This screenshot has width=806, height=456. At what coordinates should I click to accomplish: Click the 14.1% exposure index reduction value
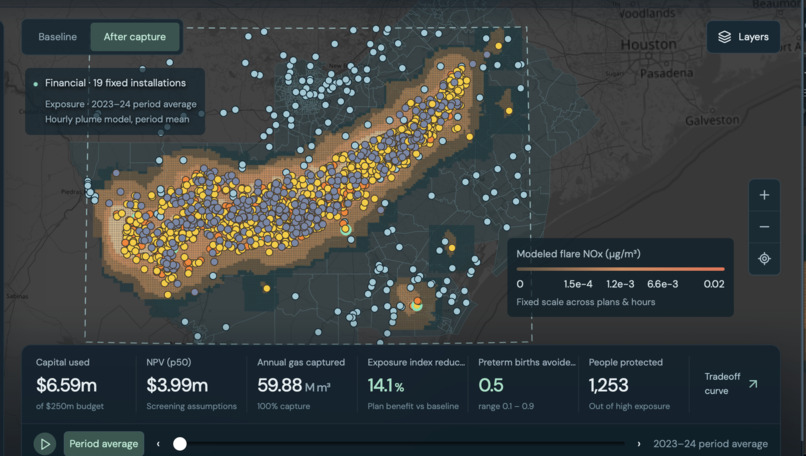click(x=386, y=385)
